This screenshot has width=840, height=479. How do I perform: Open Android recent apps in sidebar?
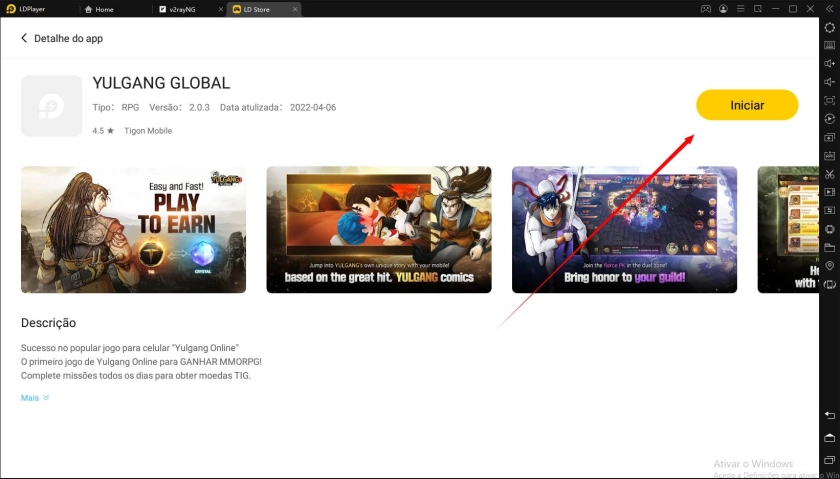point(829,460)
